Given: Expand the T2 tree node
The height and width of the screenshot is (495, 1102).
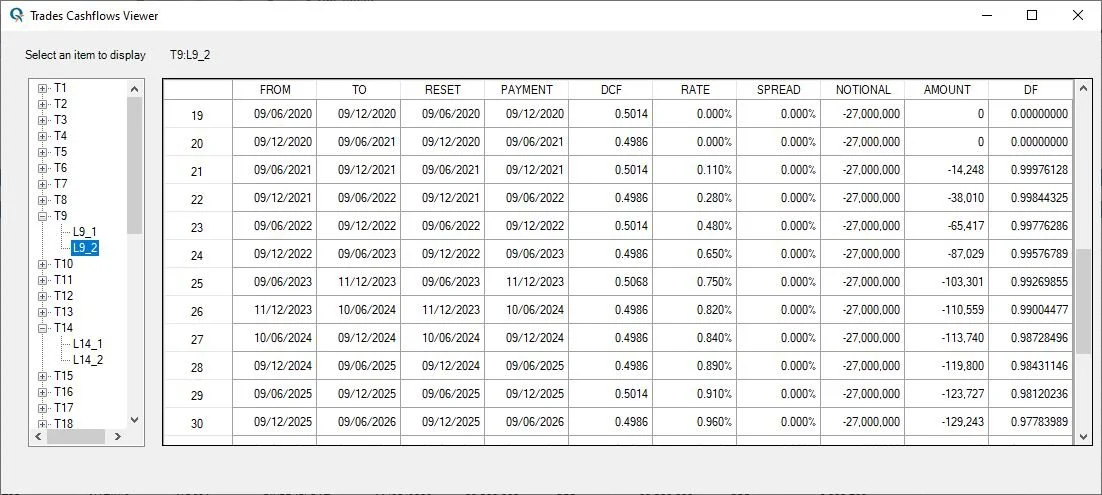Looking at the screenshot, I should click(42, 104).
